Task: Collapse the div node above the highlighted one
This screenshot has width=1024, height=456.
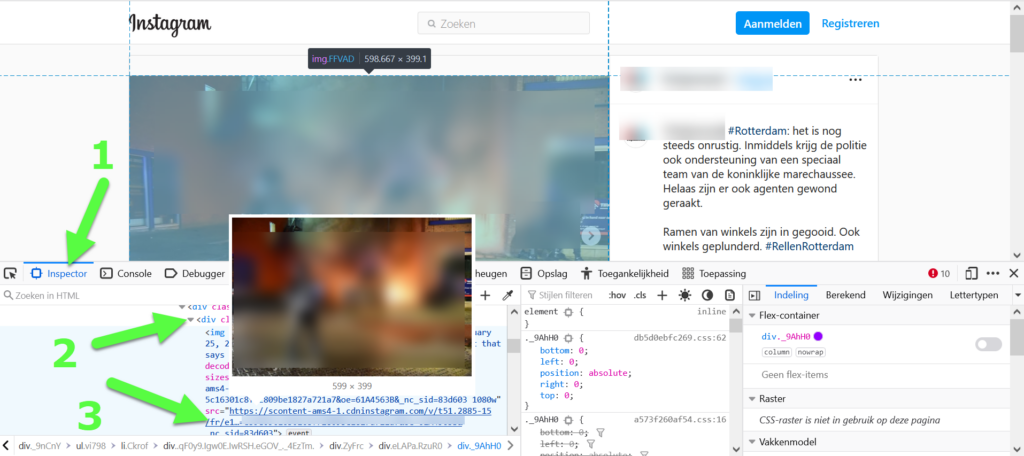Action: click(181, 306)
